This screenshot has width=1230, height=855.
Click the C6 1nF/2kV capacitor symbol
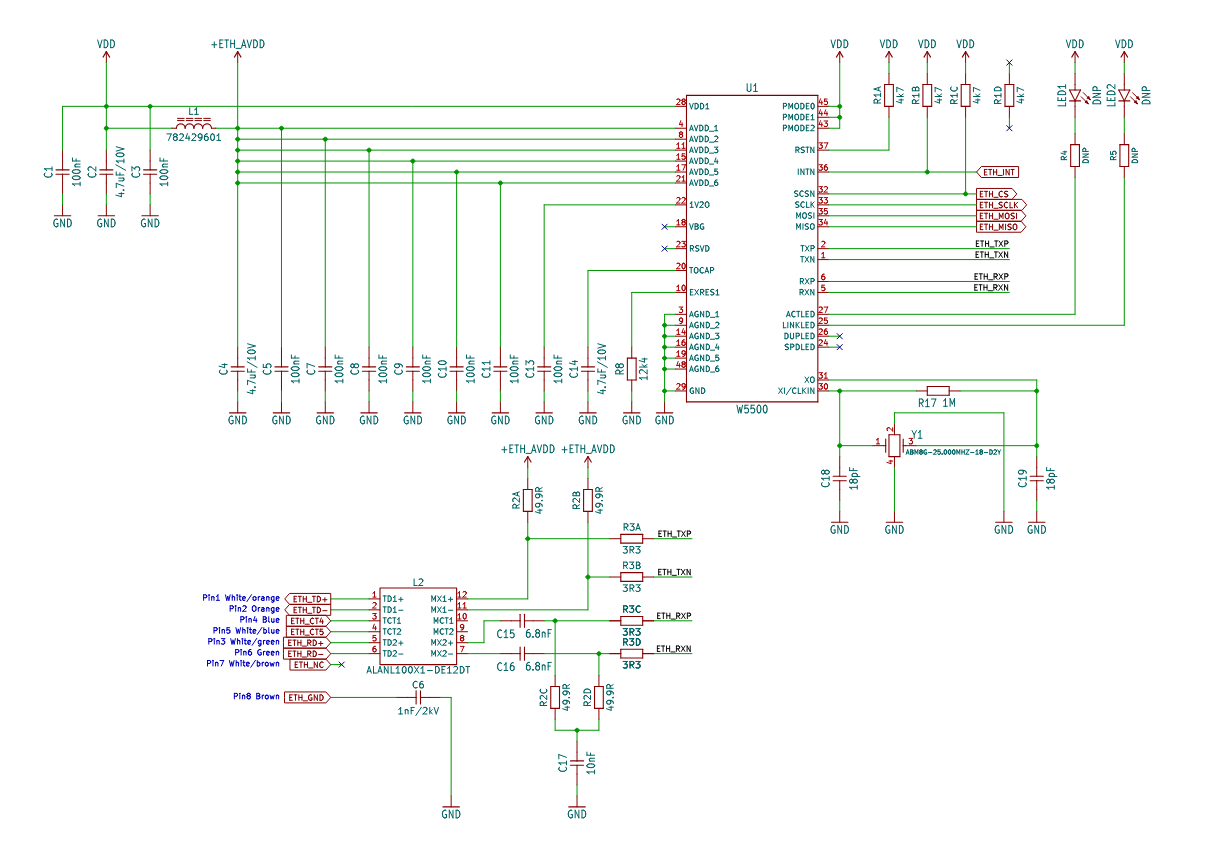(418, 697)
